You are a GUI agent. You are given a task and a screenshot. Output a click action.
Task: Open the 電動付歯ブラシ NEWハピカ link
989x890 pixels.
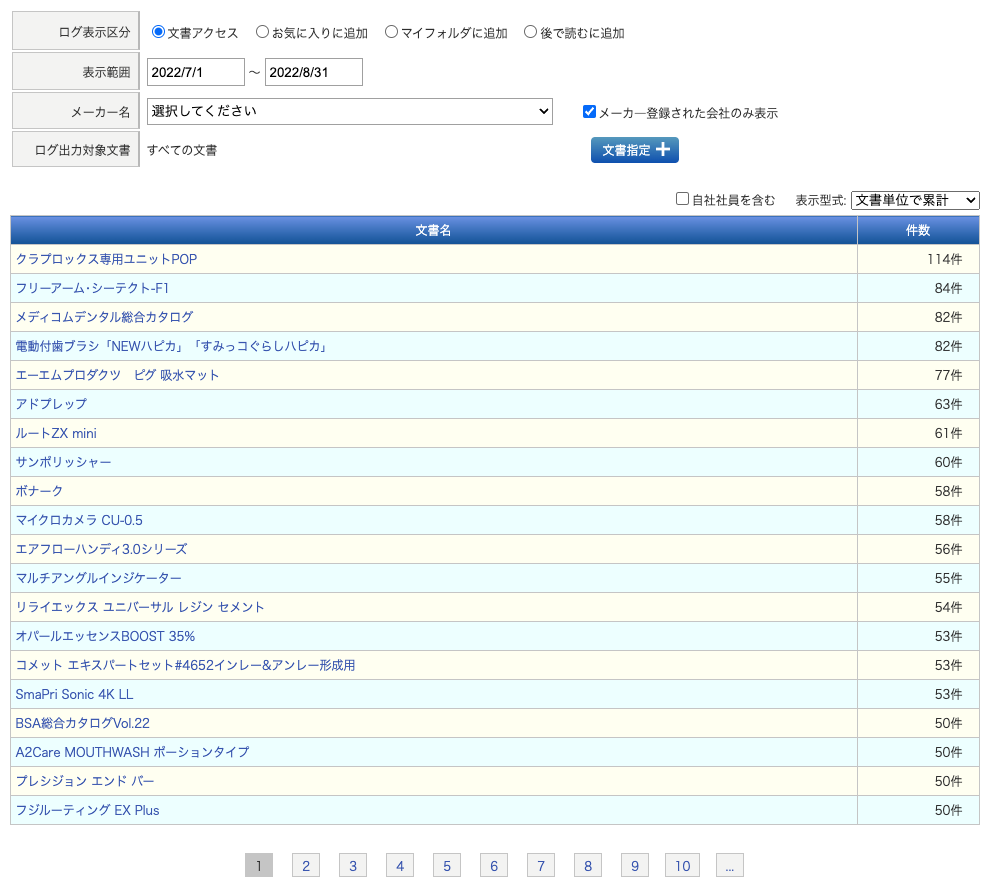tap(171, 346)
